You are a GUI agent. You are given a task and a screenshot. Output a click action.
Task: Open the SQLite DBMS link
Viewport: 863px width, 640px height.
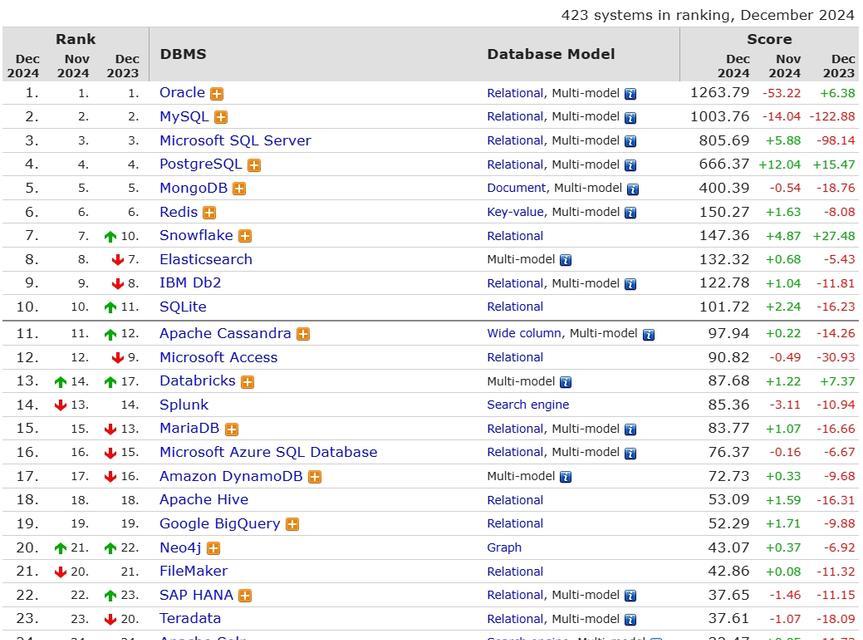(183, 307)
